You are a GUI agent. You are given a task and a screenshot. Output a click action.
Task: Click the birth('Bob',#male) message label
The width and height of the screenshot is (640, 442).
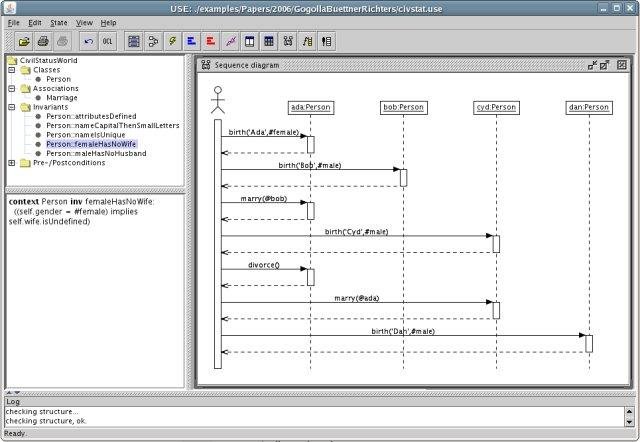click(310, 165)
